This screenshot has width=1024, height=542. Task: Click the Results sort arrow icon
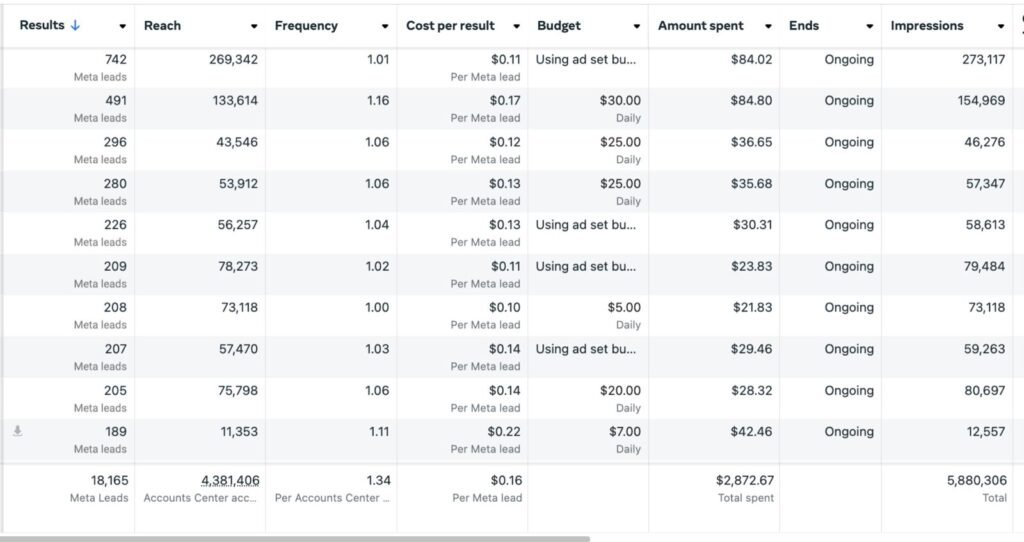pyautogui.click(x=75, y=26)
